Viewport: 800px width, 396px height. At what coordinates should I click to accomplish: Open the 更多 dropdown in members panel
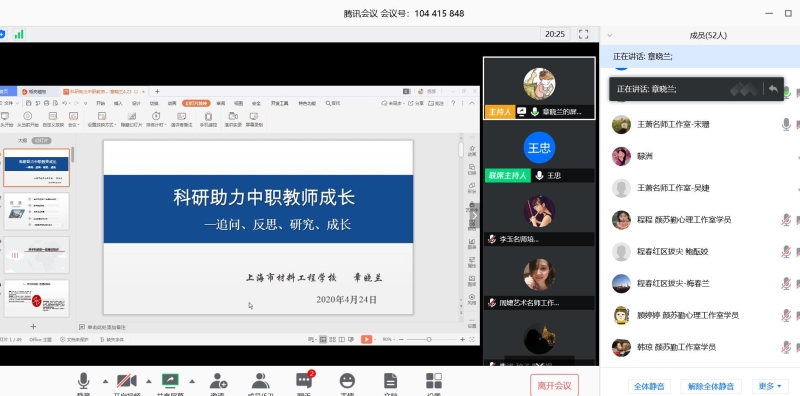pos(769,386)
